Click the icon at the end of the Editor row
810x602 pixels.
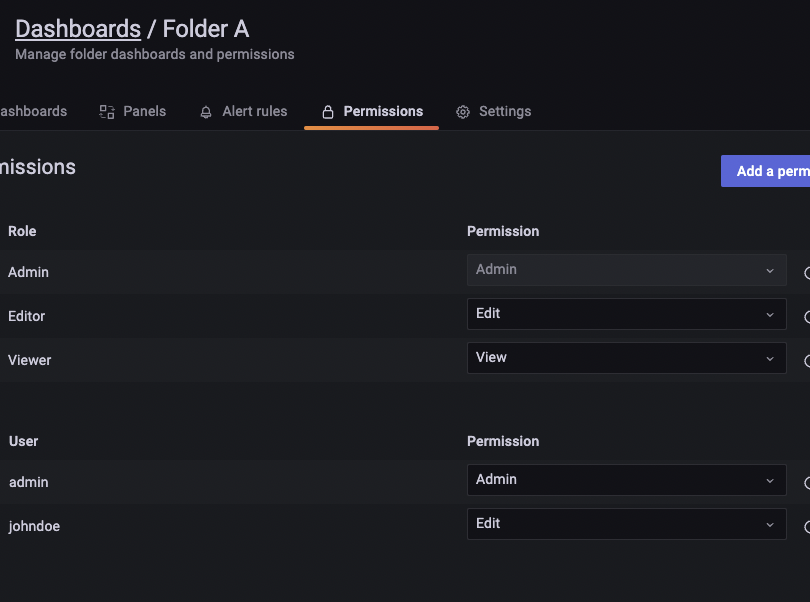[806, 315]
